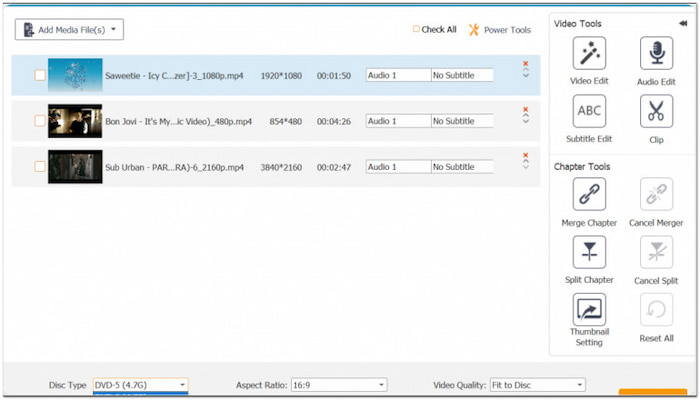
Task: Open the Video Quality dropdown
Action: (x=537, y=385)
